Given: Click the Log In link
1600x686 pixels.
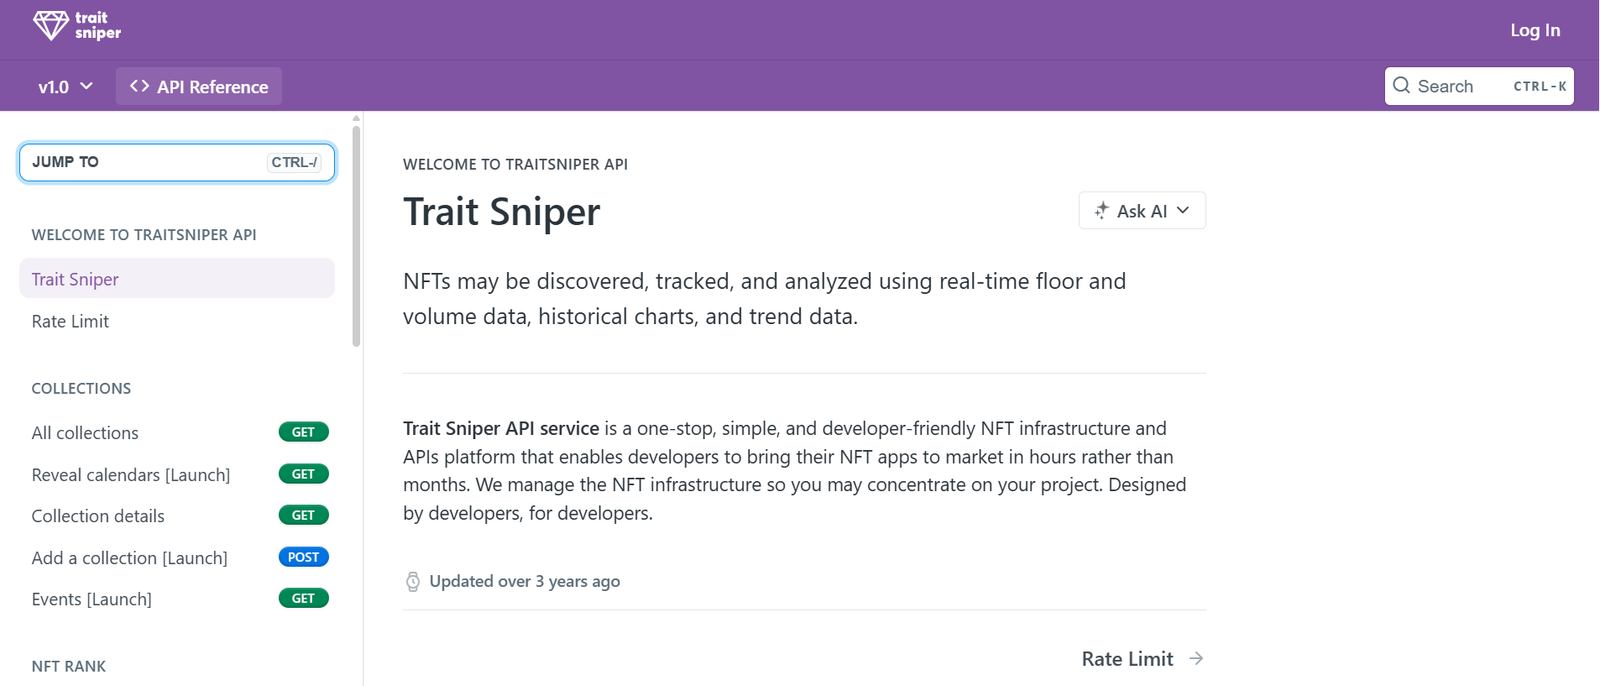Looking at the screenshot, I should [1534, 30].
